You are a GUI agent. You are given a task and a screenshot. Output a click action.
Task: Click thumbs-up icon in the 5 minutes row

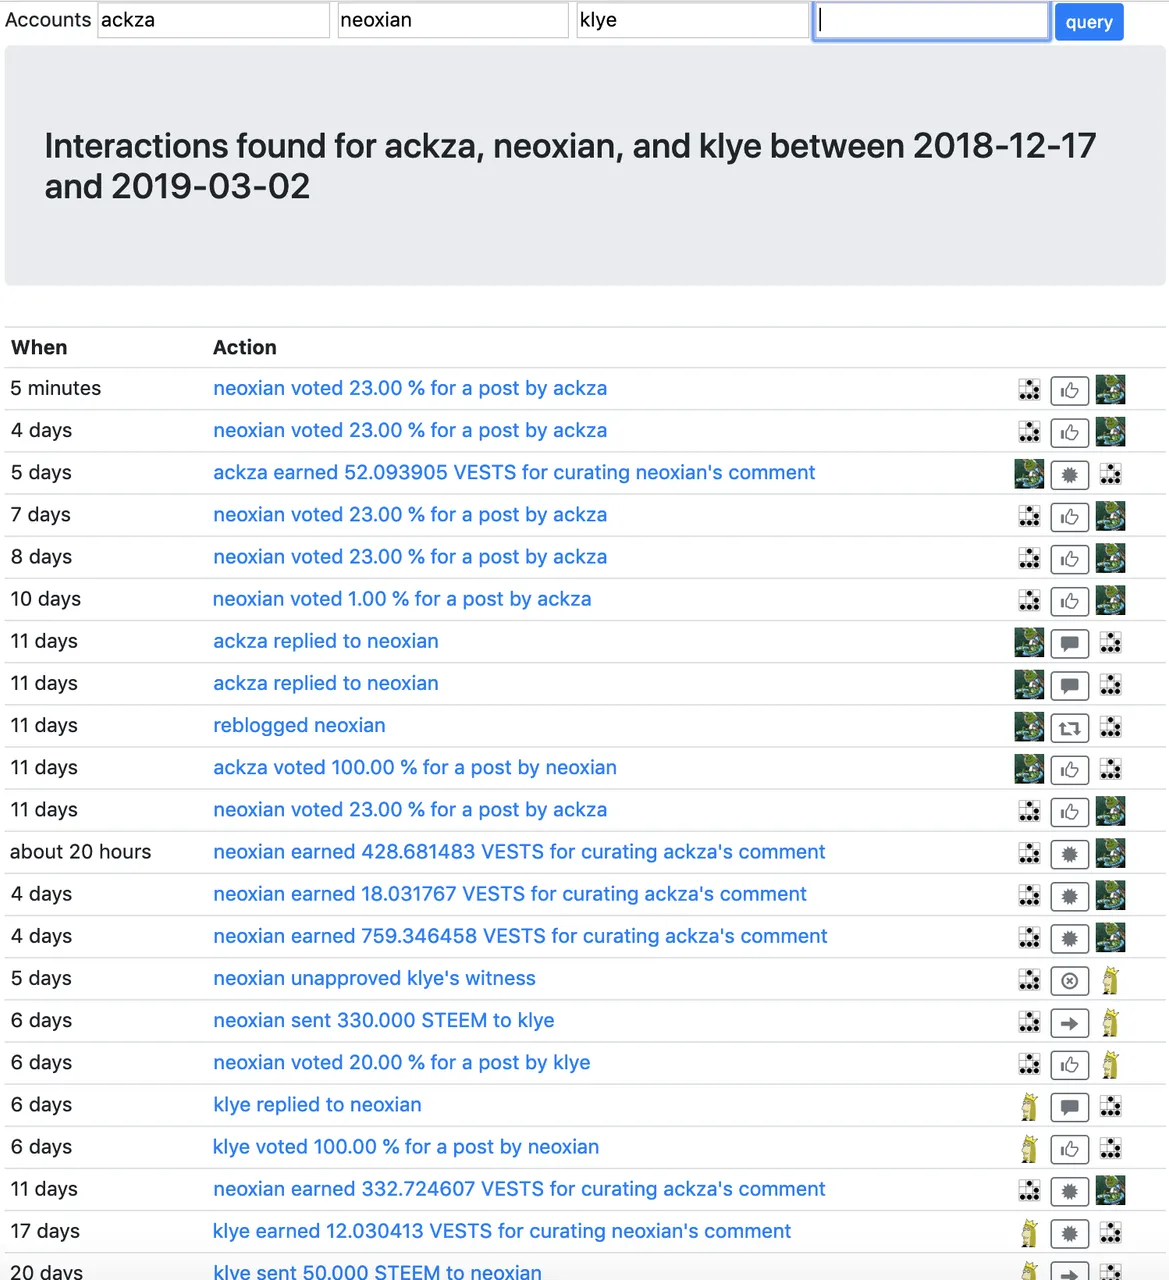point(1069,390)
